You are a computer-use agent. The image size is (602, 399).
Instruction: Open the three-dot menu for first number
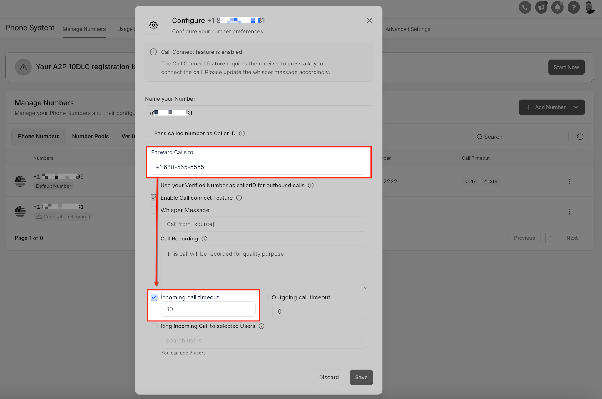(569, 181)
